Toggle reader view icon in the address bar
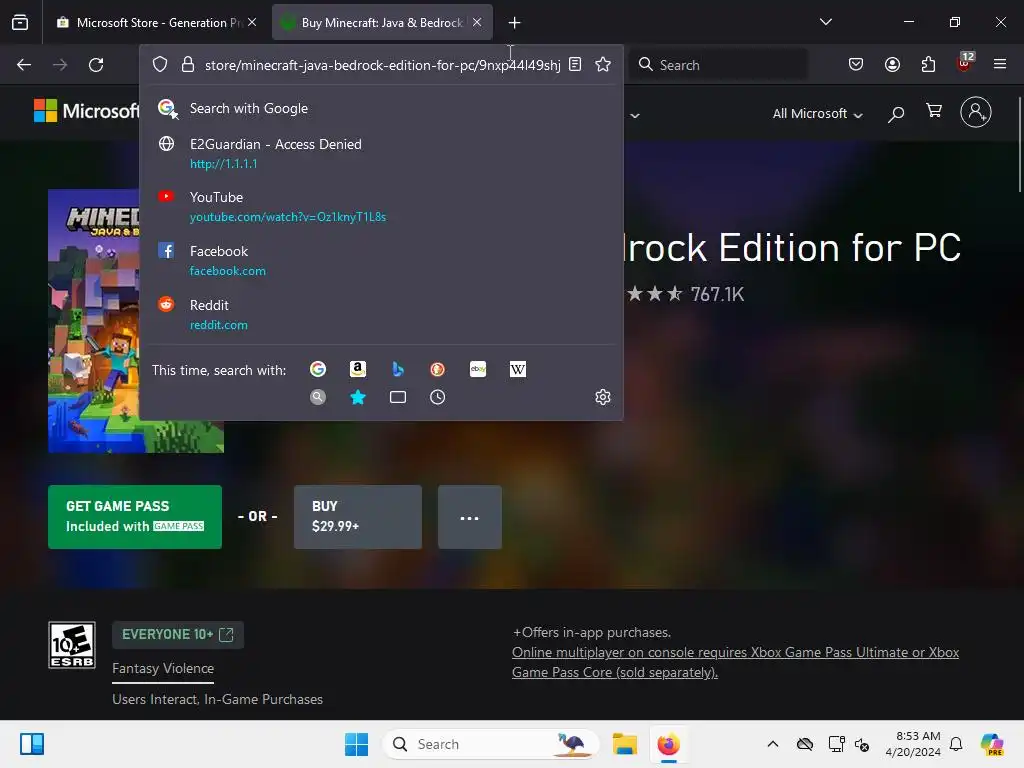The height and width of the screenshot is (768, 1024). coord(575,64)
